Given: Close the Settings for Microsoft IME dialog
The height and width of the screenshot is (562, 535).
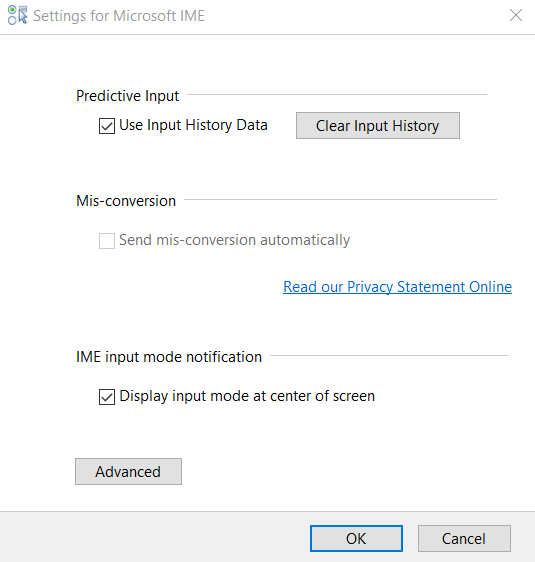Looking at the screenshot, I should 516,15.
